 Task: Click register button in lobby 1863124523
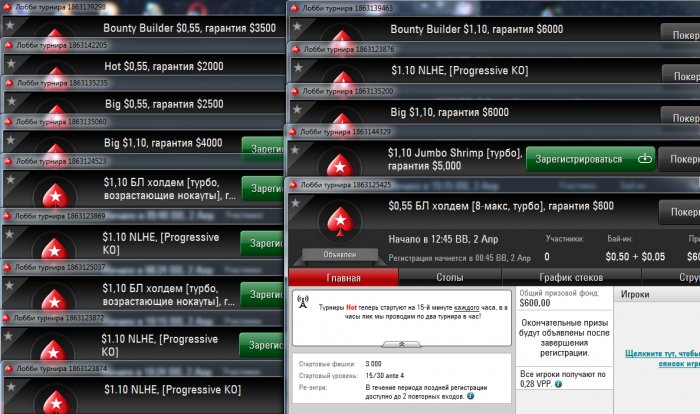coord(262,188)
